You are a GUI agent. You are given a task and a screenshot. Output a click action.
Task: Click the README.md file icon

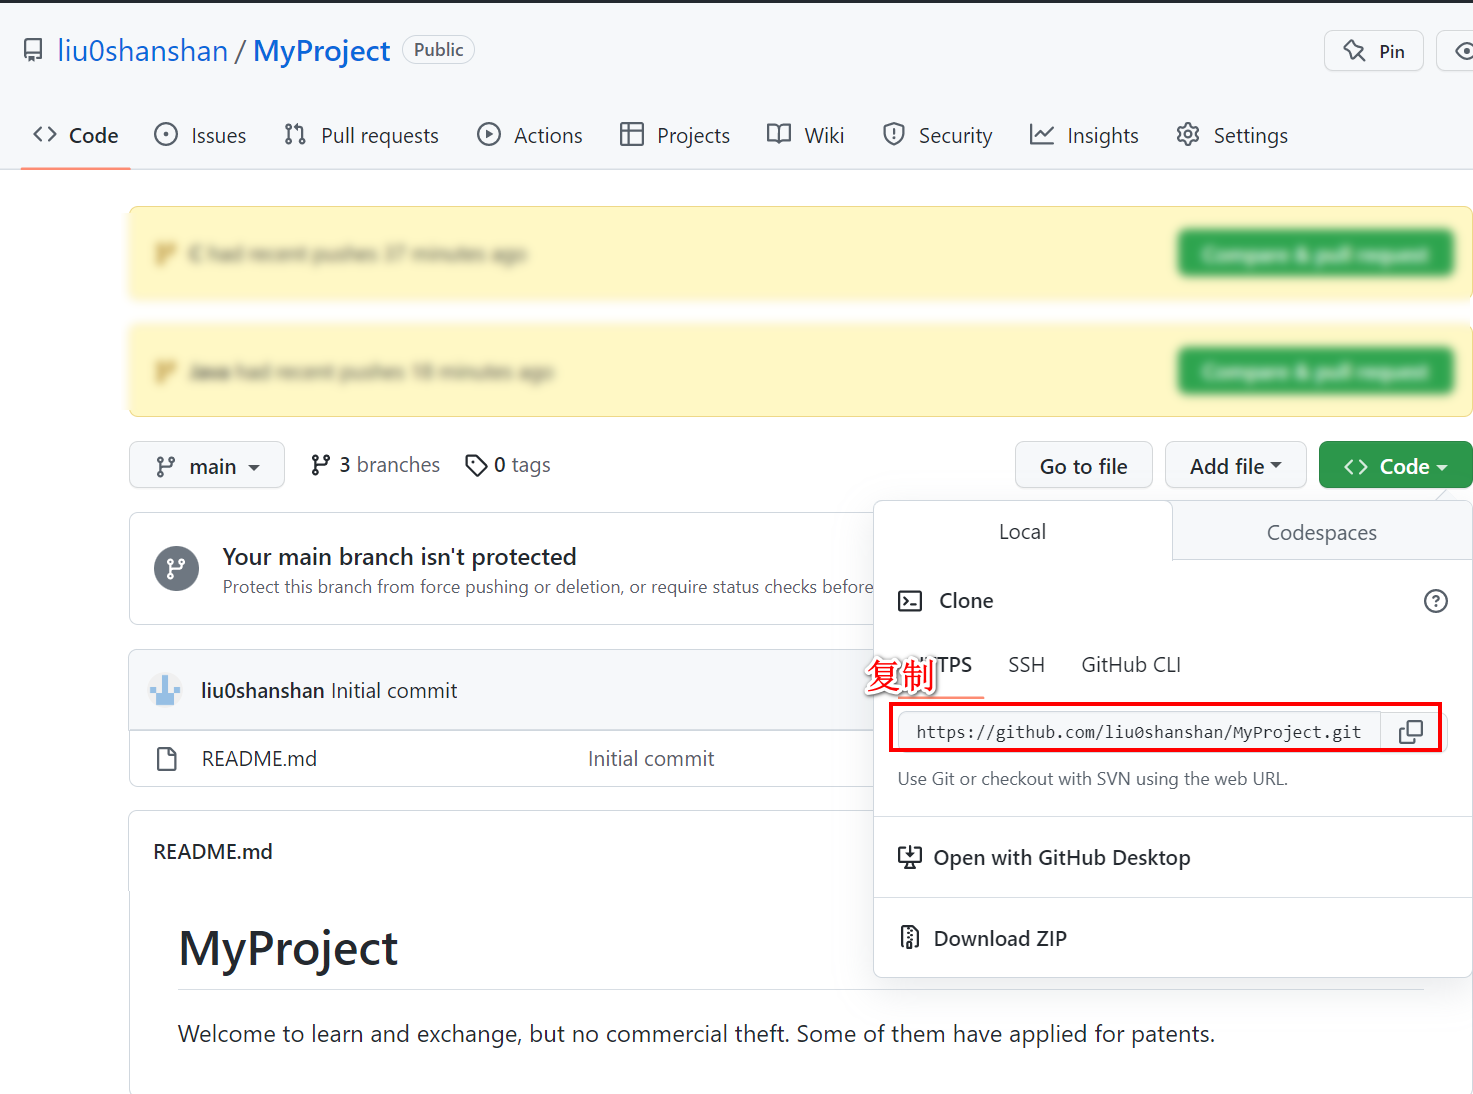click(167, 759)
